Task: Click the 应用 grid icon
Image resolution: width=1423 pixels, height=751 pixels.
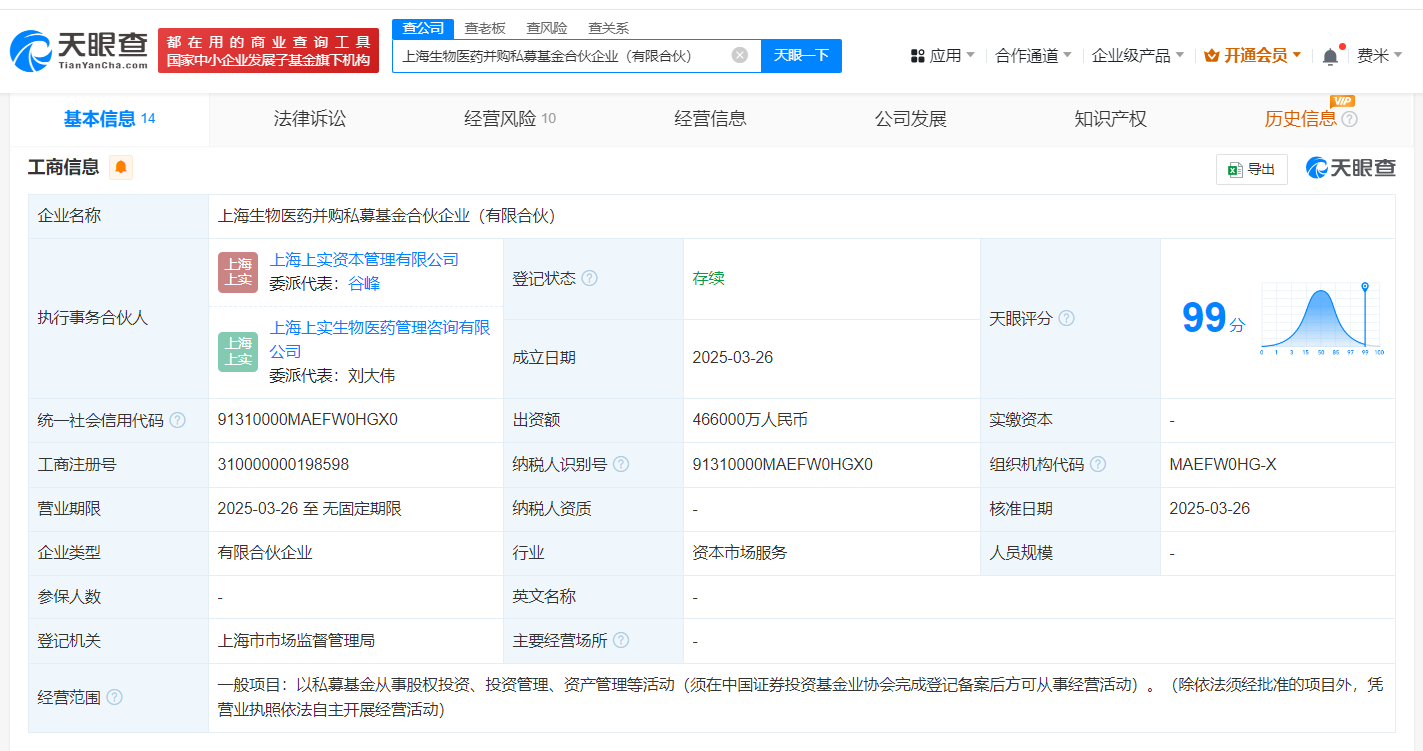Action: 917,56
